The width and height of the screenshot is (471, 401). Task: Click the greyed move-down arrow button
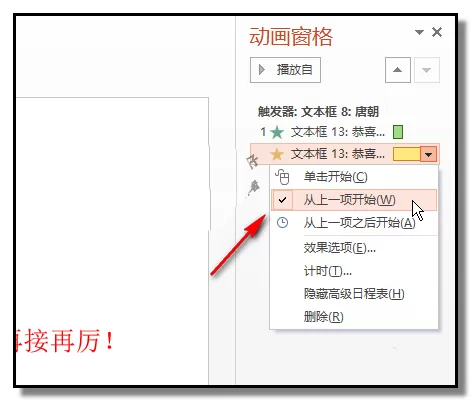pos(427,70)
